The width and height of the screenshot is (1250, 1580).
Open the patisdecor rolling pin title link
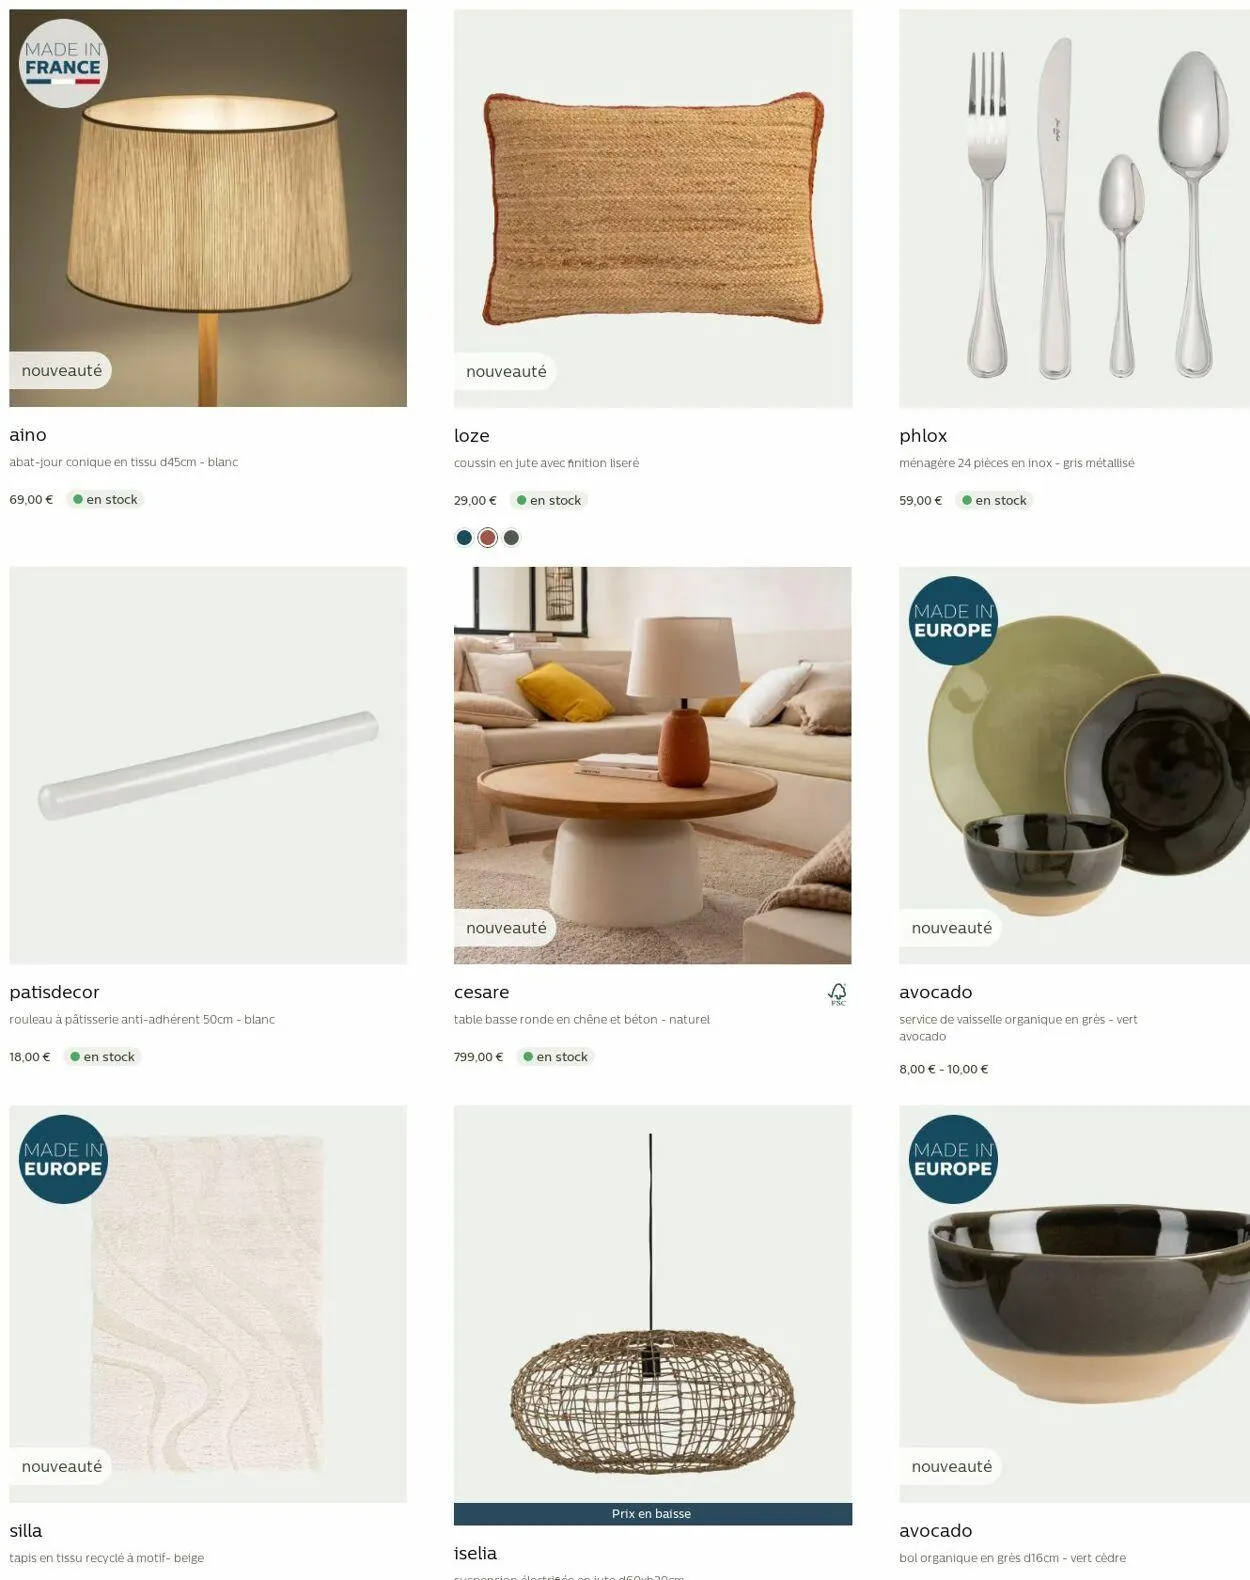coord(54,992)
